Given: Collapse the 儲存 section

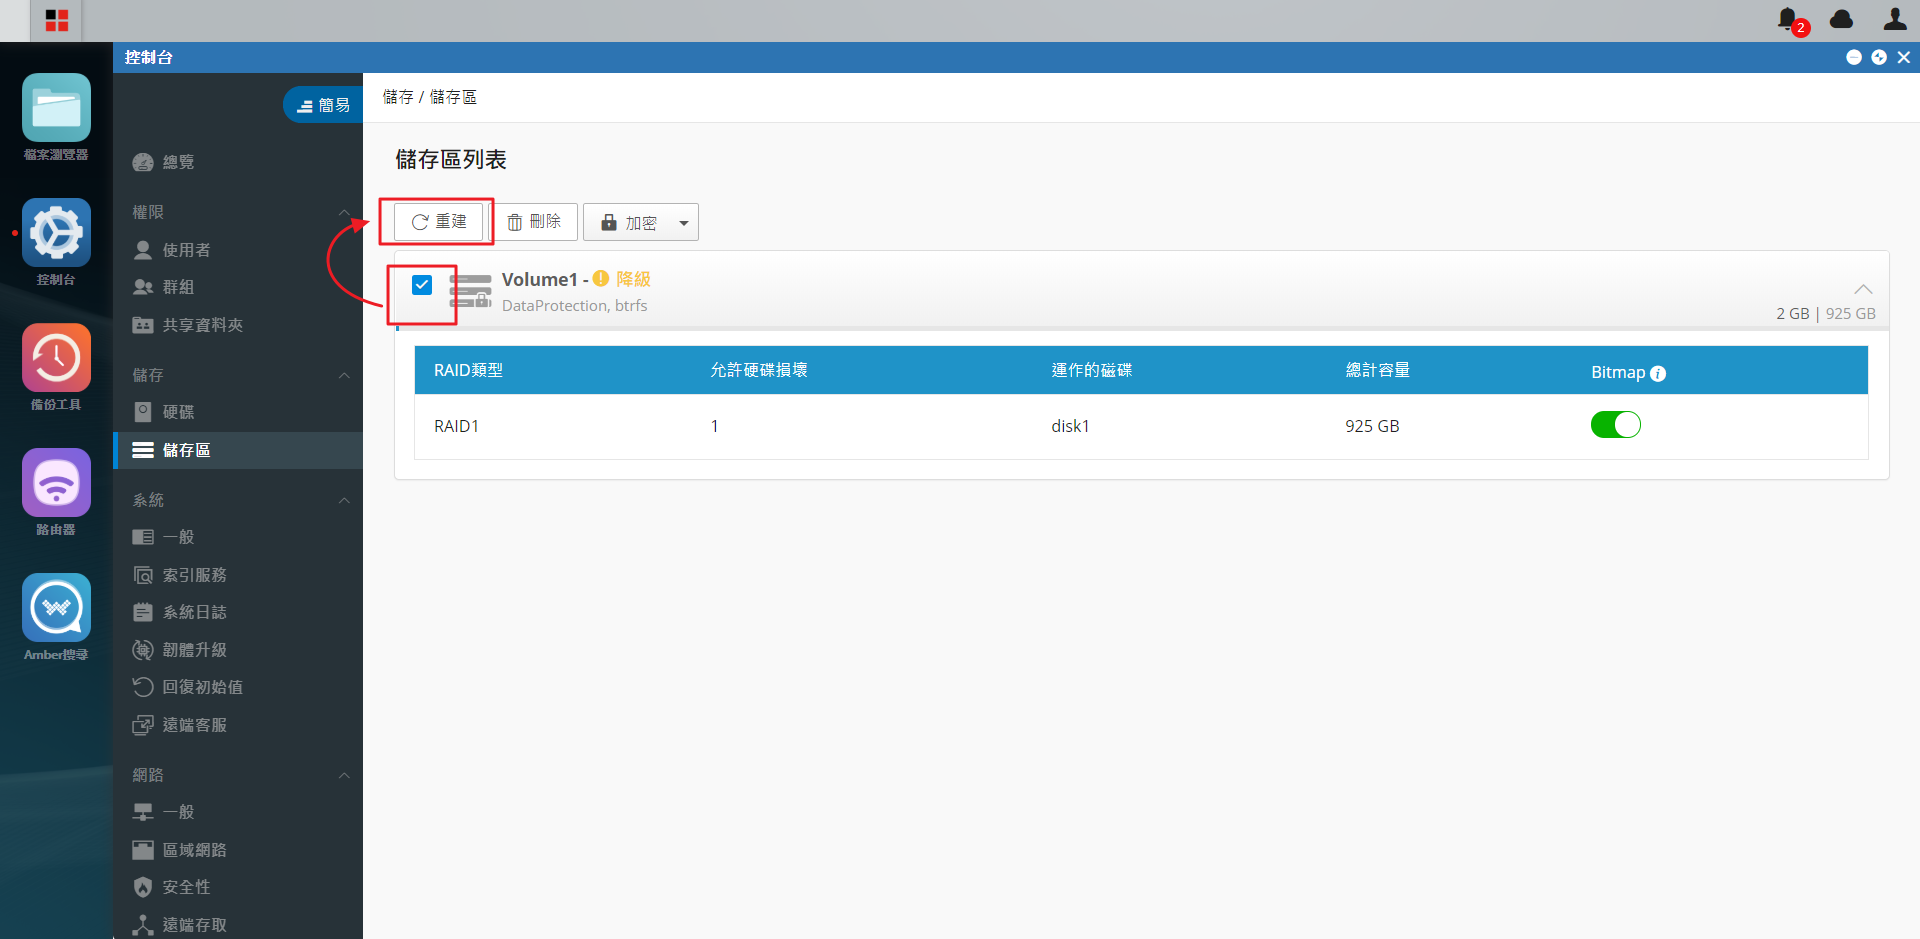Looking at the screenshot, I should click(344, 375).
